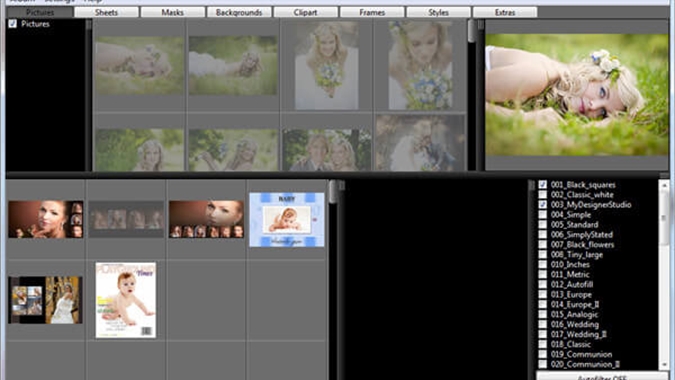Uncheck the Pictures folder checkbox

pyautogui.click(x=12, y=24)
